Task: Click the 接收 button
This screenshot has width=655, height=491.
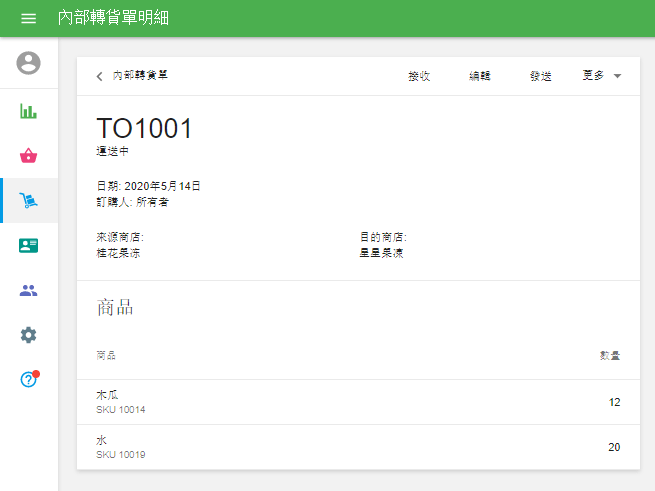Action: pos(419,76)
